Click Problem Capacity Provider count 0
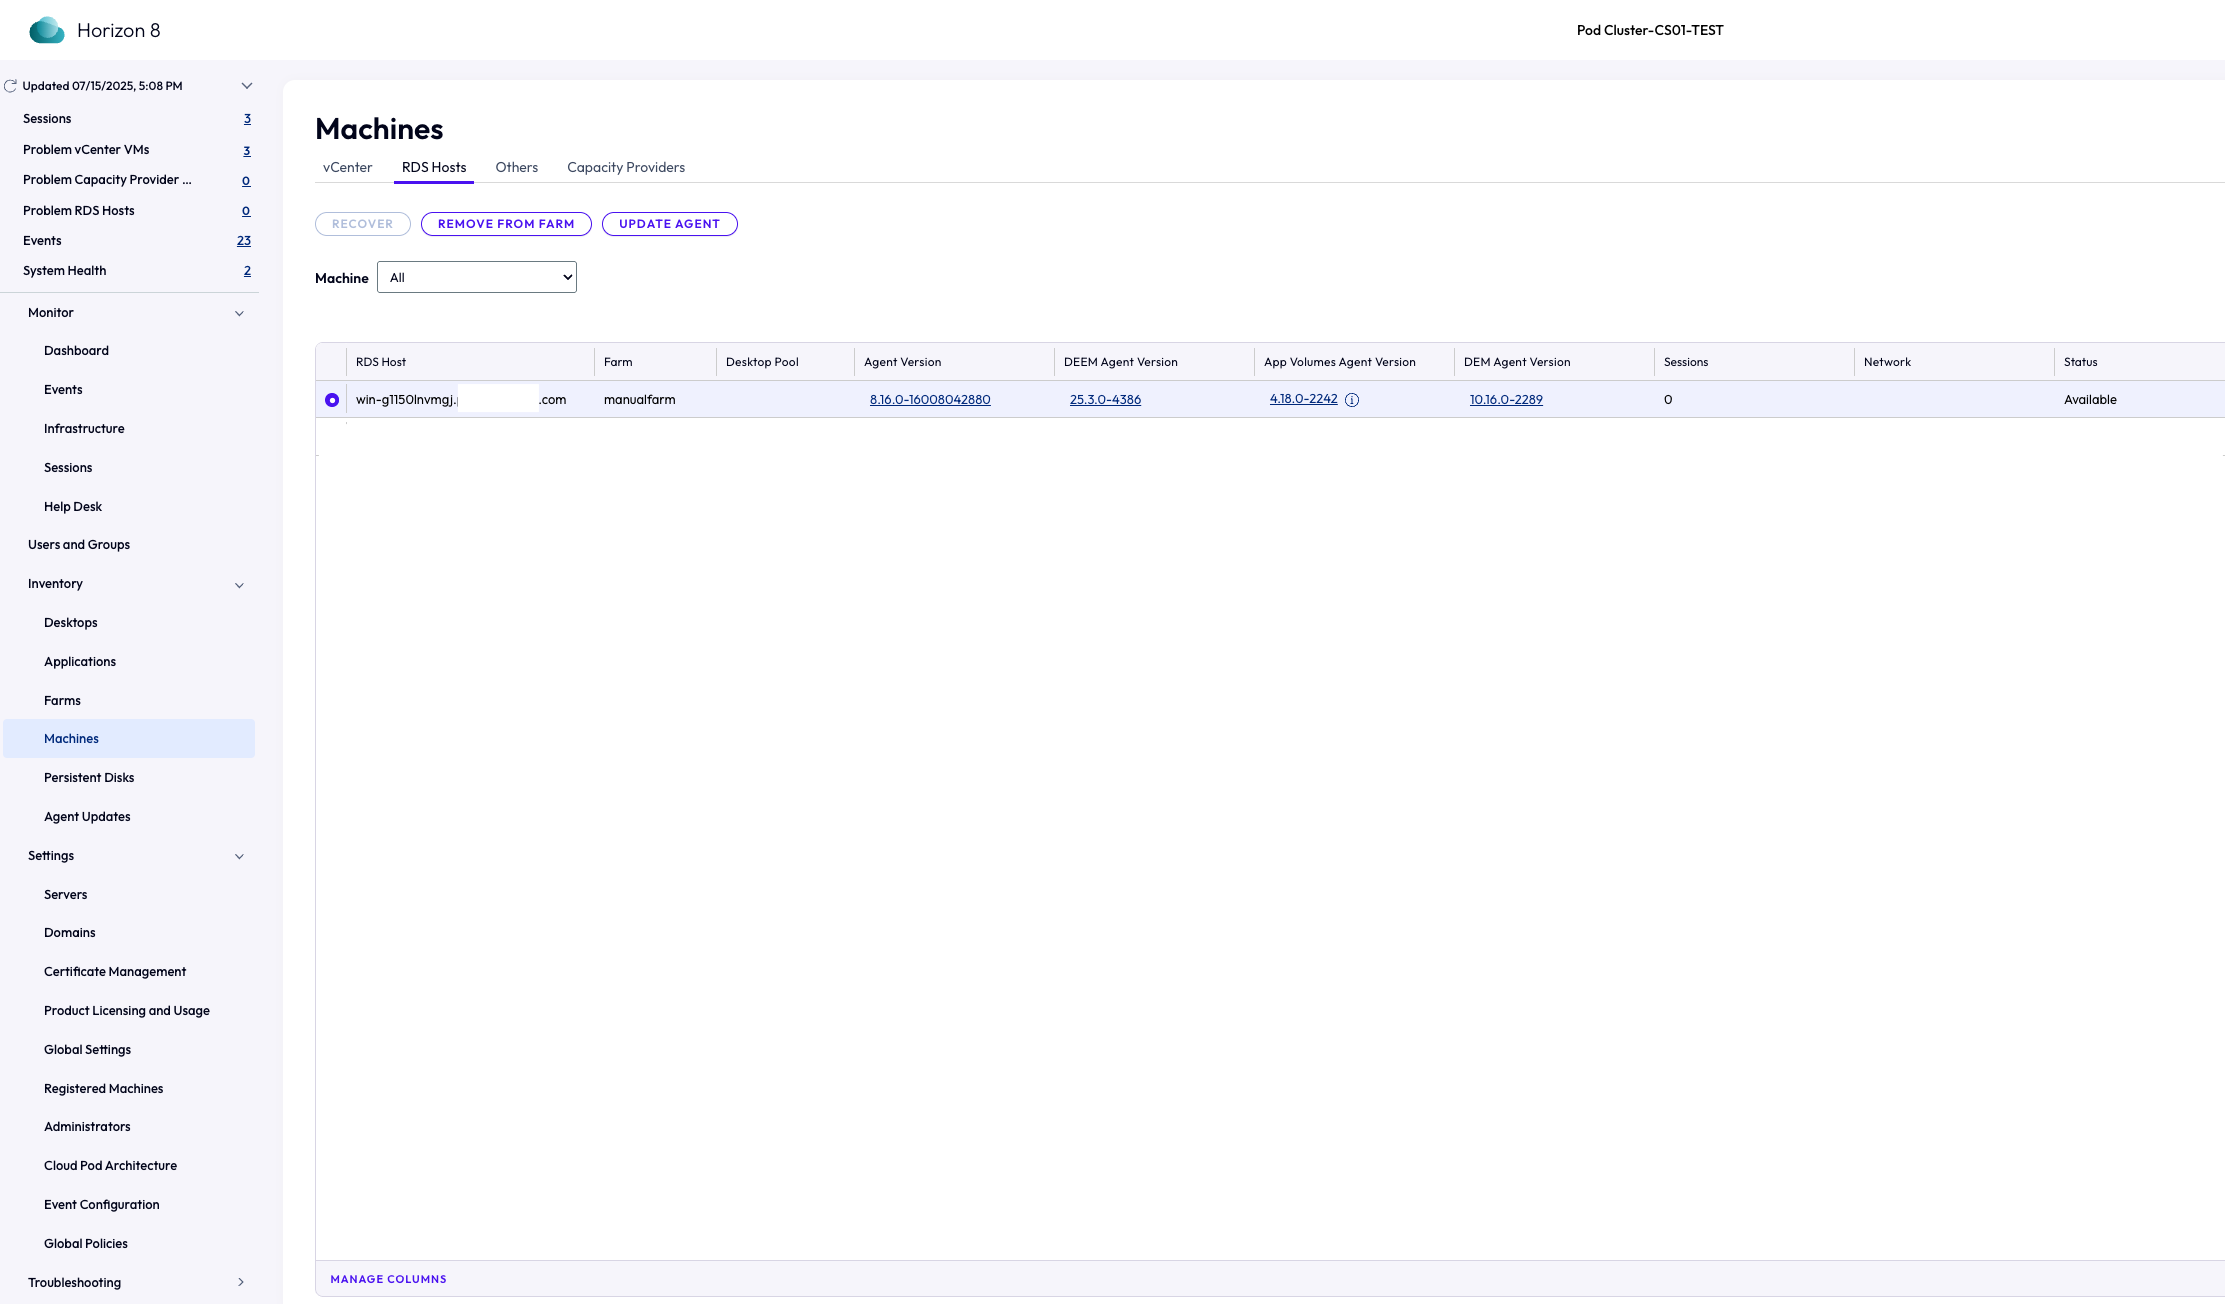The width and height of the screenshot is (2225, 1304). click(246, 181)
